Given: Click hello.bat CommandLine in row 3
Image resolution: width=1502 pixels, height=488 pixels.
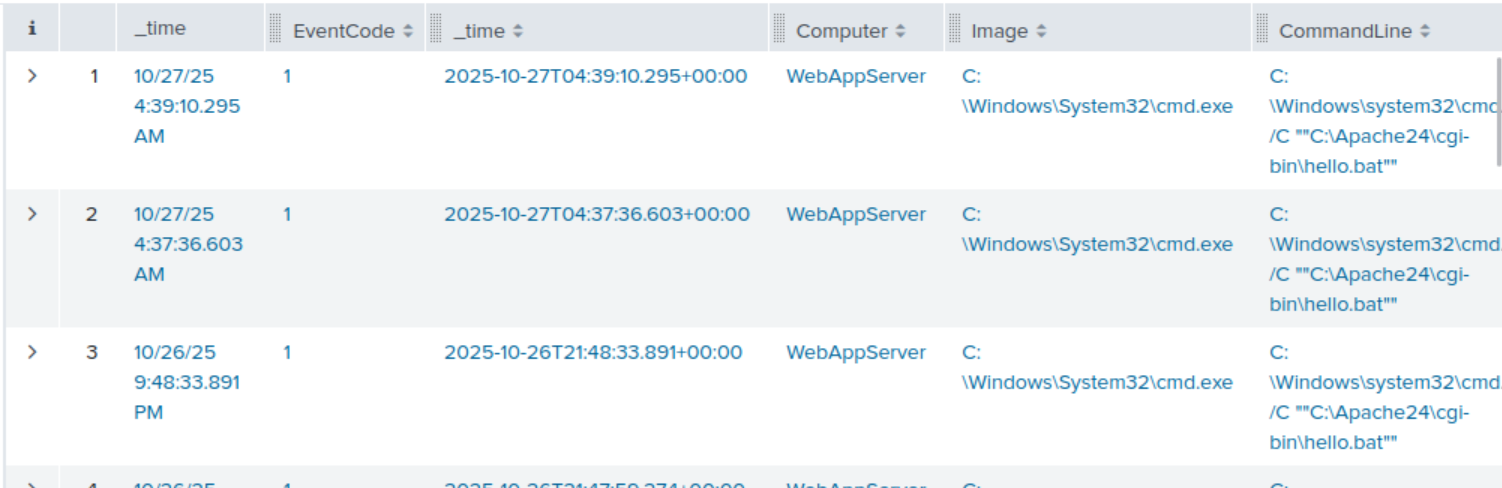Looking at the screenshot, I should 1384,397.
